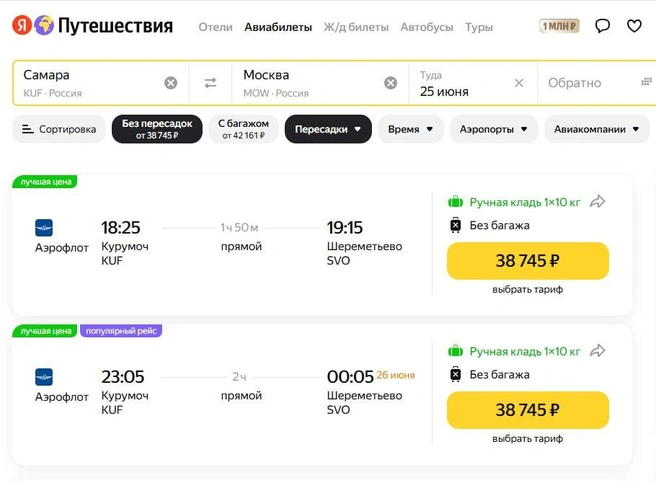This screenshot has height=483, width=656.
Task: Toggle the С багажом filter
Action: (x=243, y=129)
